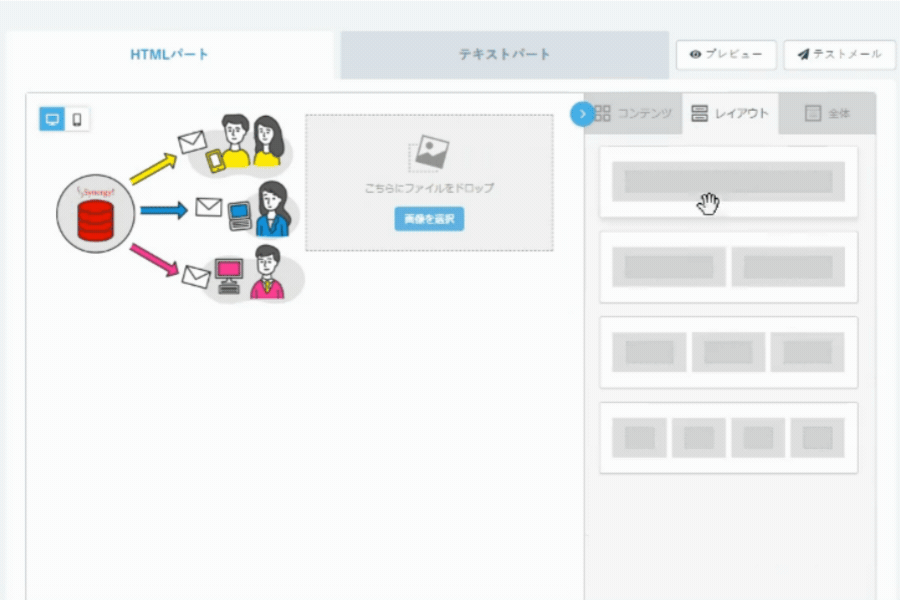Pick the three-column layout block
This screenshot has height=600, width=900.
pyautogui.click(x=728, y=352)
